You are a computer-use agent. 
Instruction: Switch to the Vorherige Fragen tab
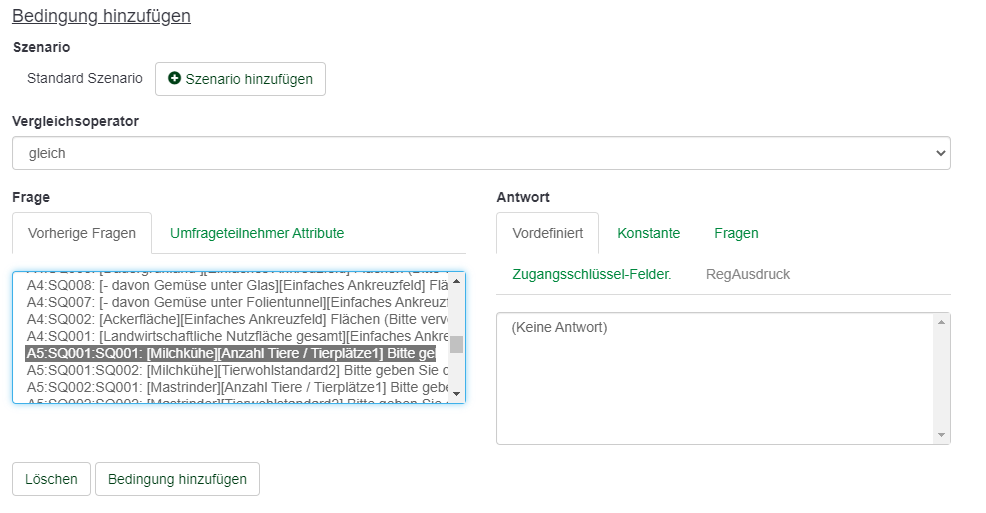click(82, 233)
